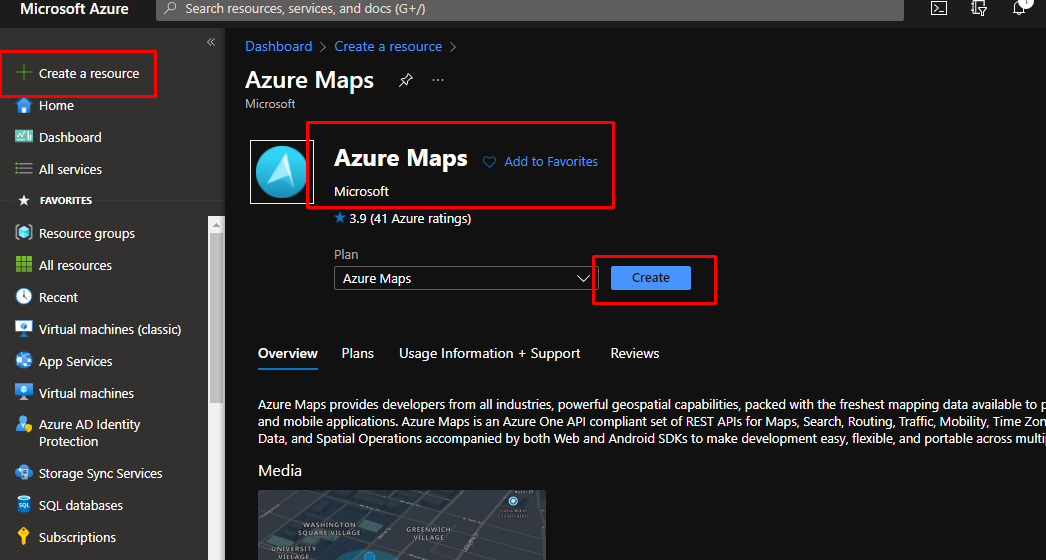
Task: Click the Add to Favorites link
Action: point(551,162)
